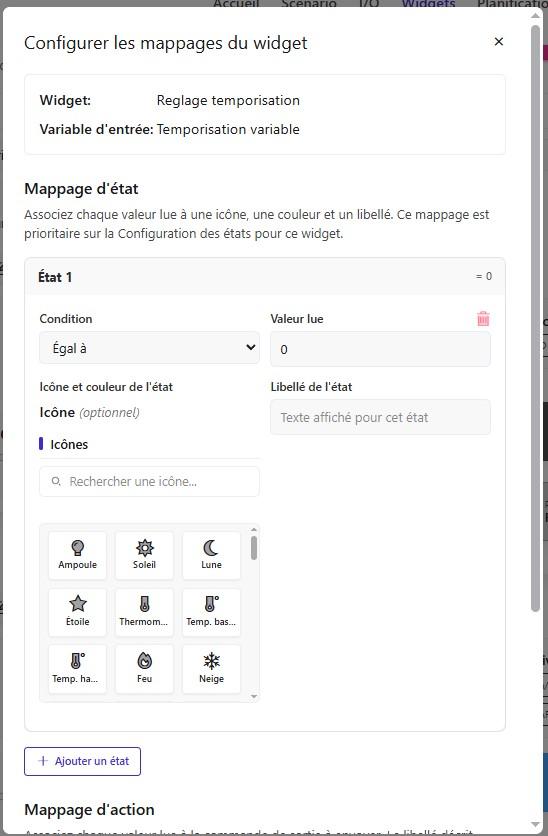Choose the Feu flame icon
Screen dimensions: 548x836
click(x=144, y=669)
